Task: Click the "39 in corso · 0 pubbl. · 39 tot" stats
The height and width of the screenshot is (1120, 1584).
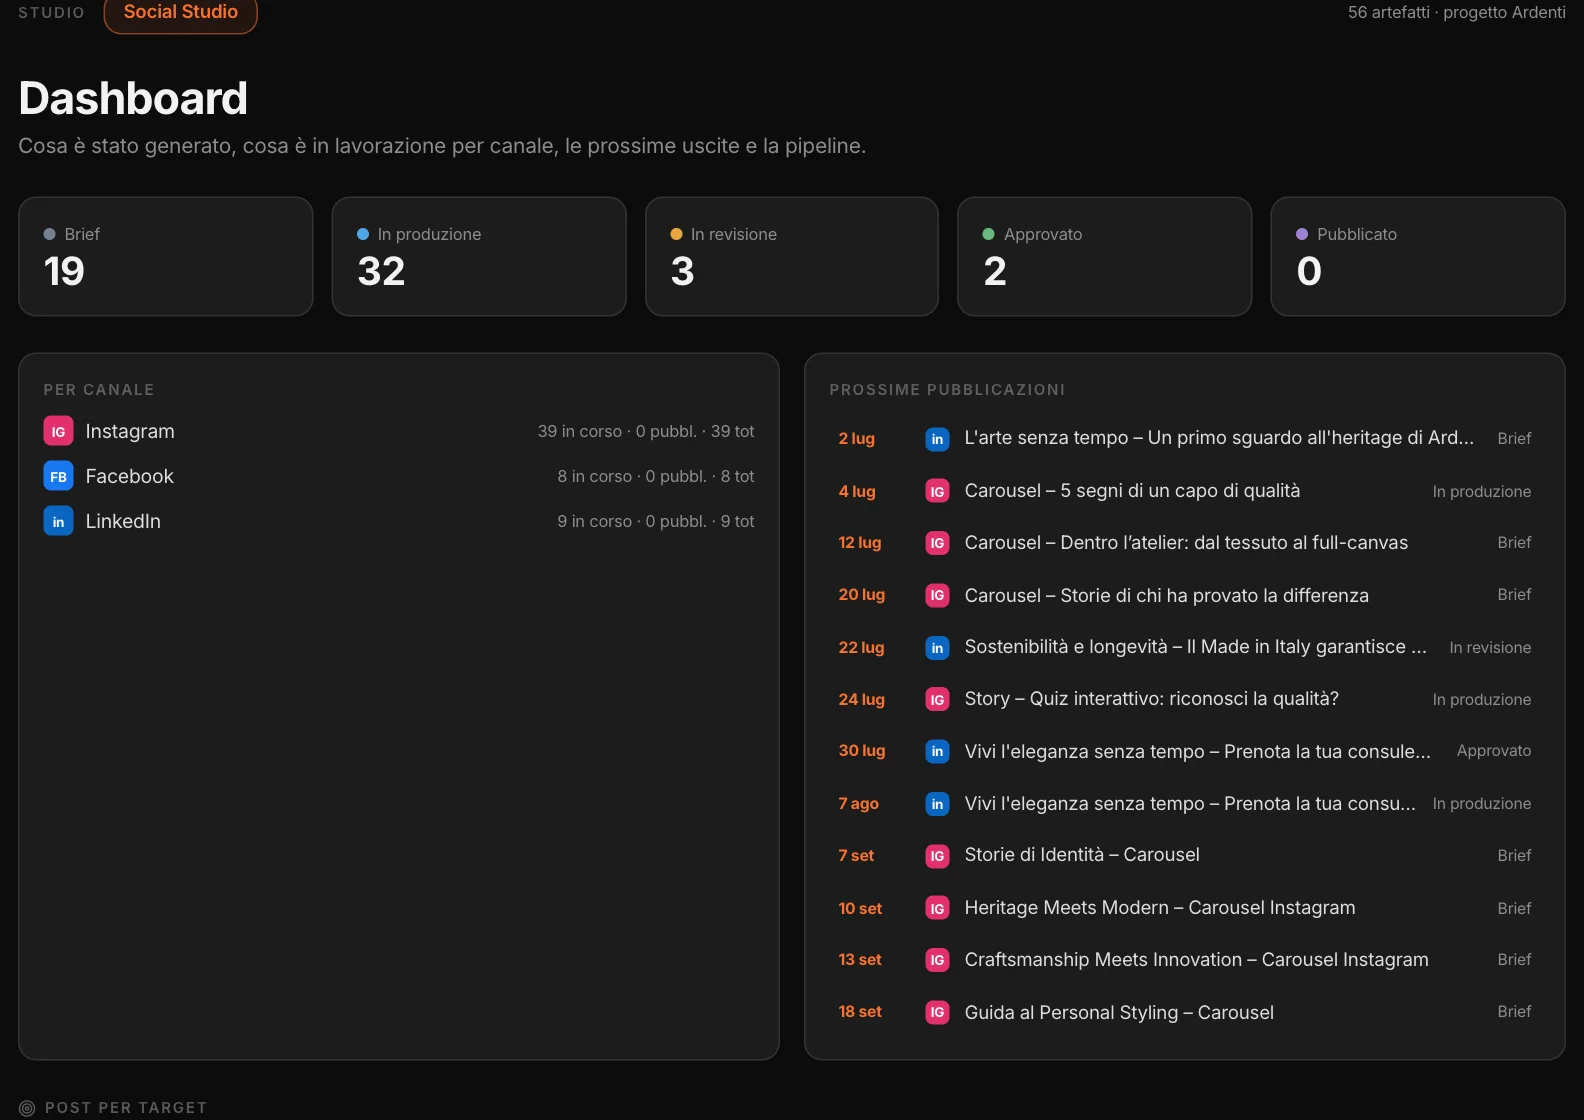Action: [646, 431]
